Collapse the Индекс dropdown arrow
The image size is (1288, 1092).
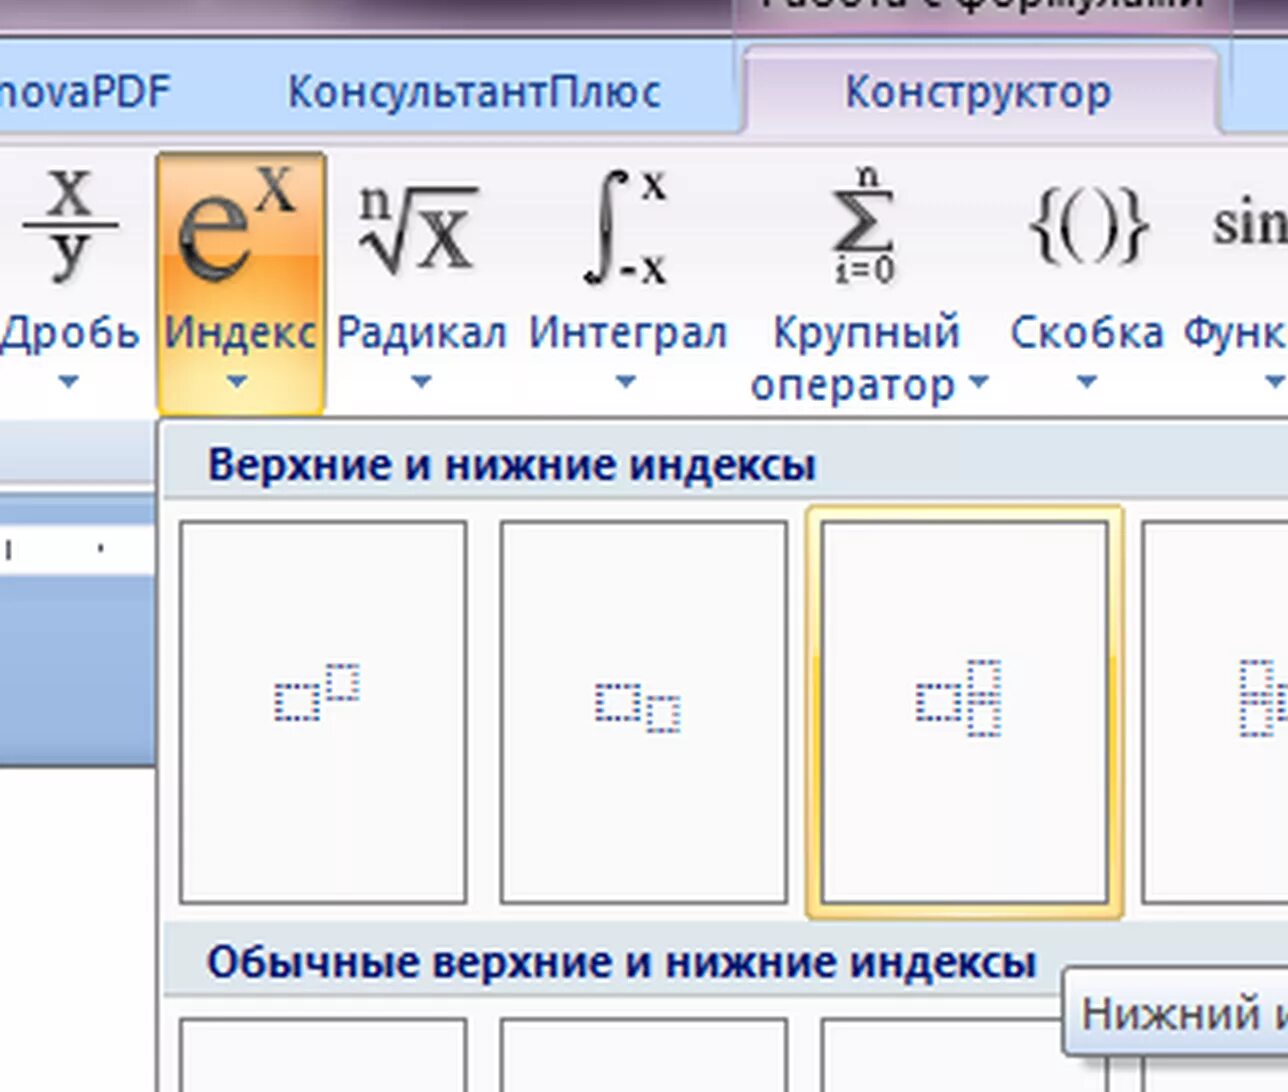pyautogui.click(x=237, y=381)
